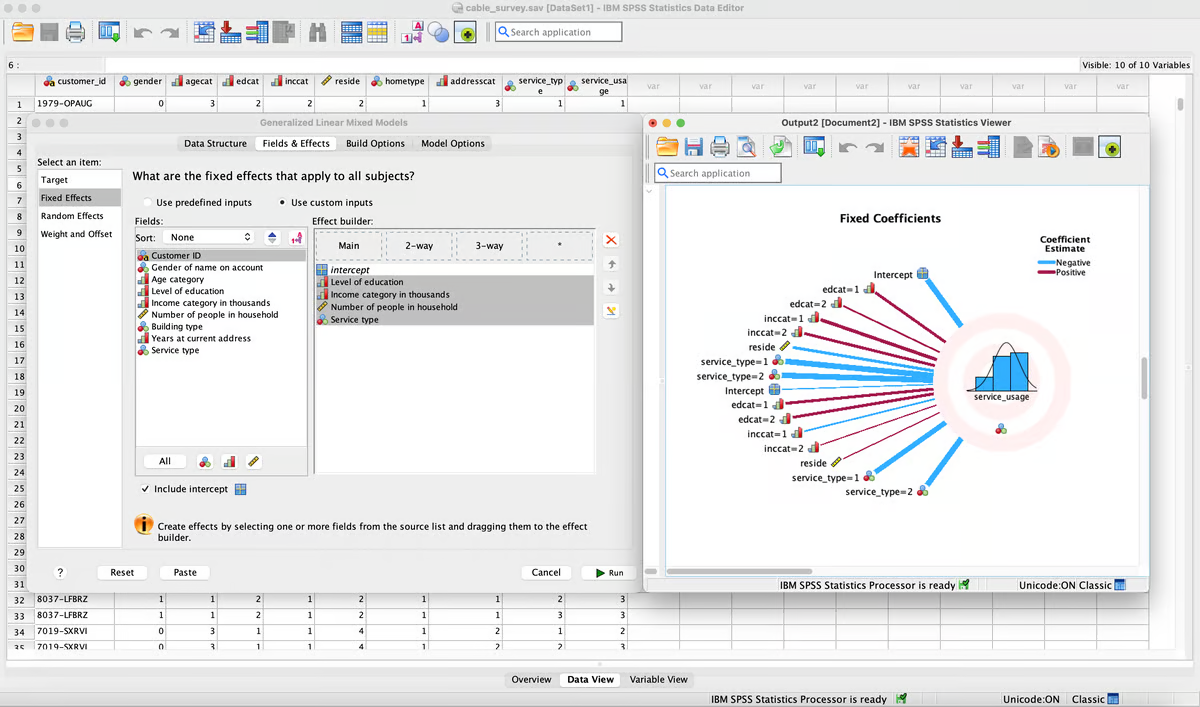Click the Search application field in the Viewer

point(718,172)
